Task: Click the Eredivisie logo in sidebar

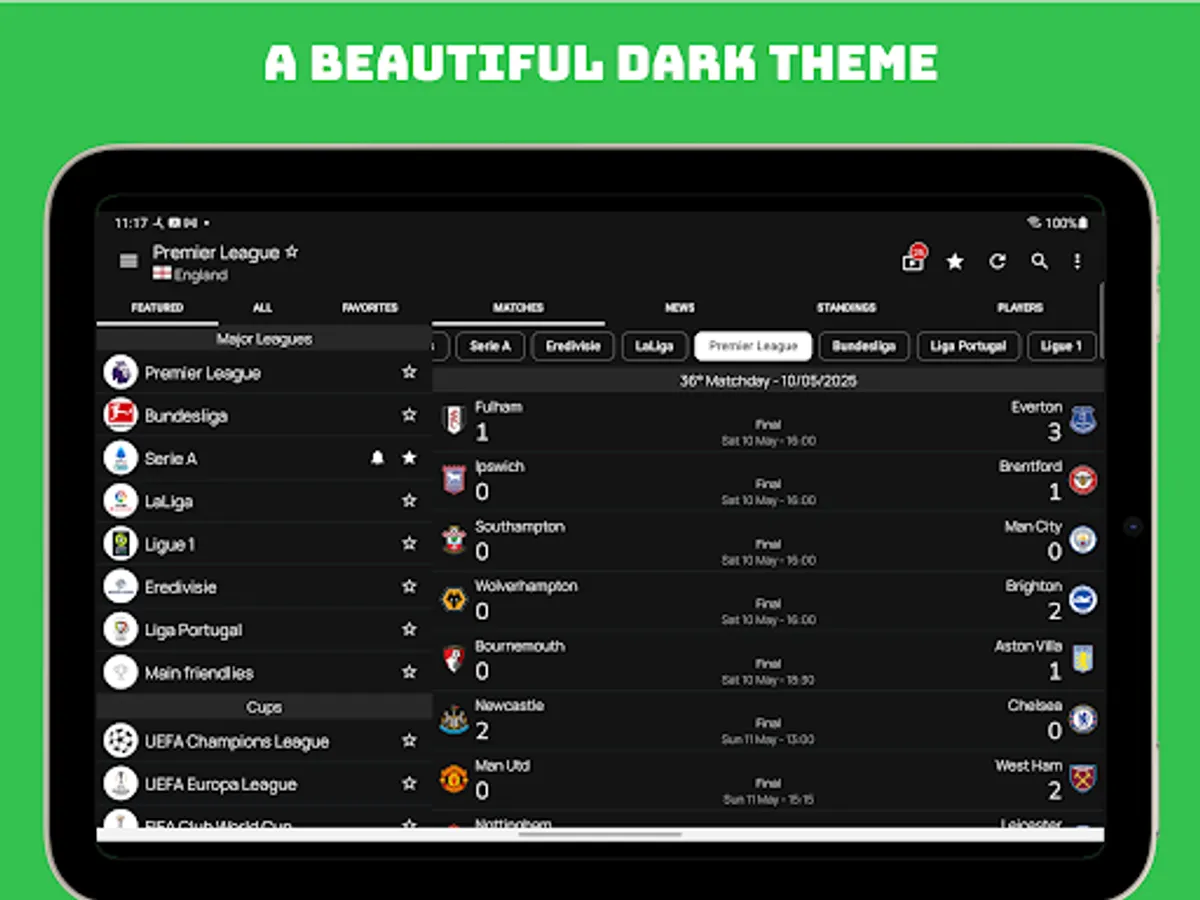Action: 120,586
